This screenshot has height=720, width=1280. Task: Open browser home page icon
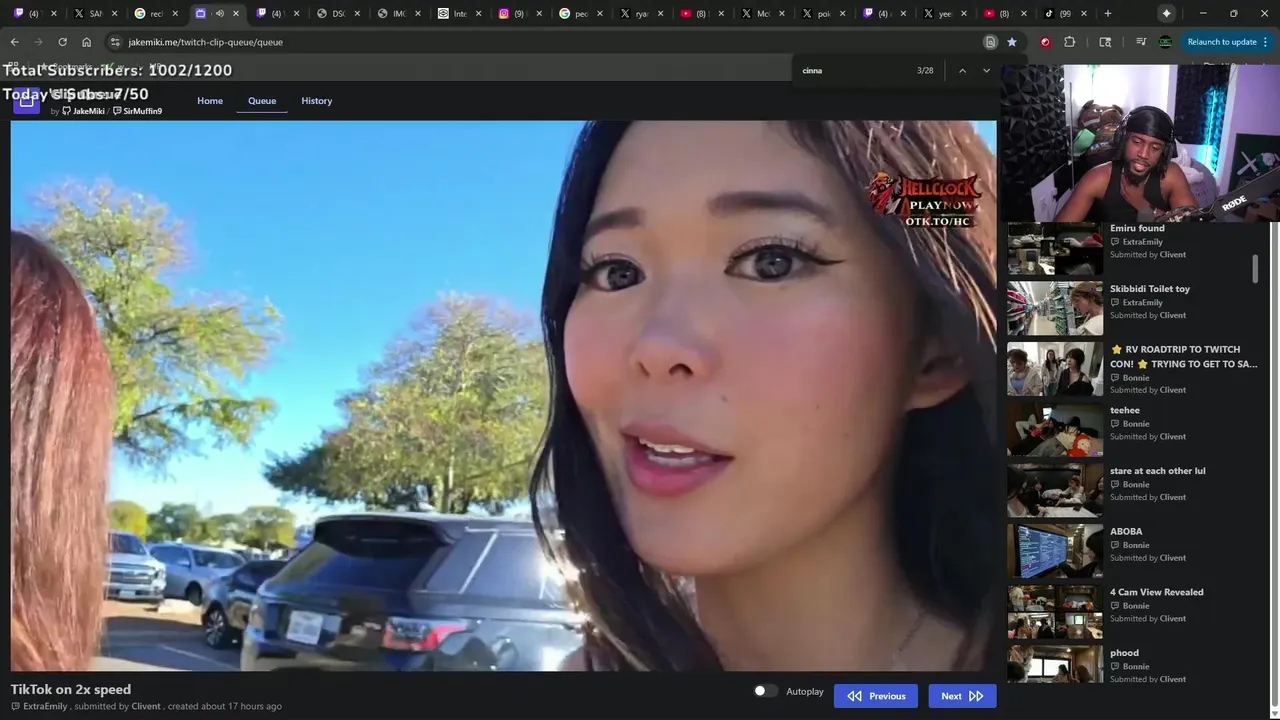(86, 42)
